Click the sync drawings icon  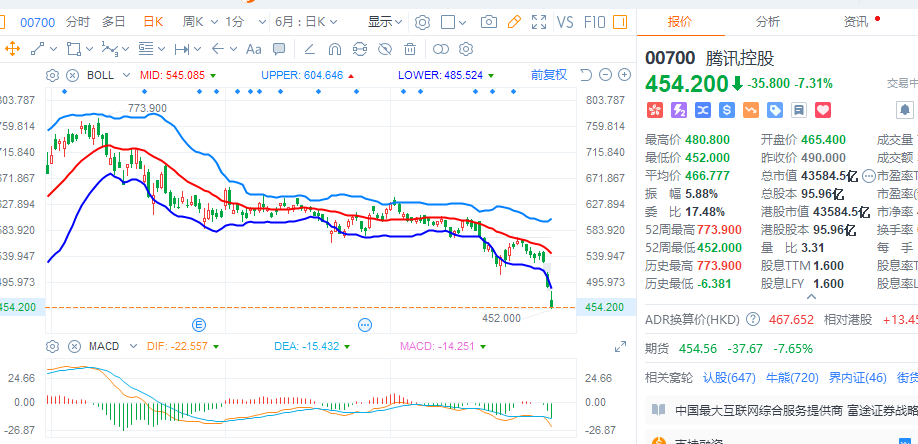point(360,49)
